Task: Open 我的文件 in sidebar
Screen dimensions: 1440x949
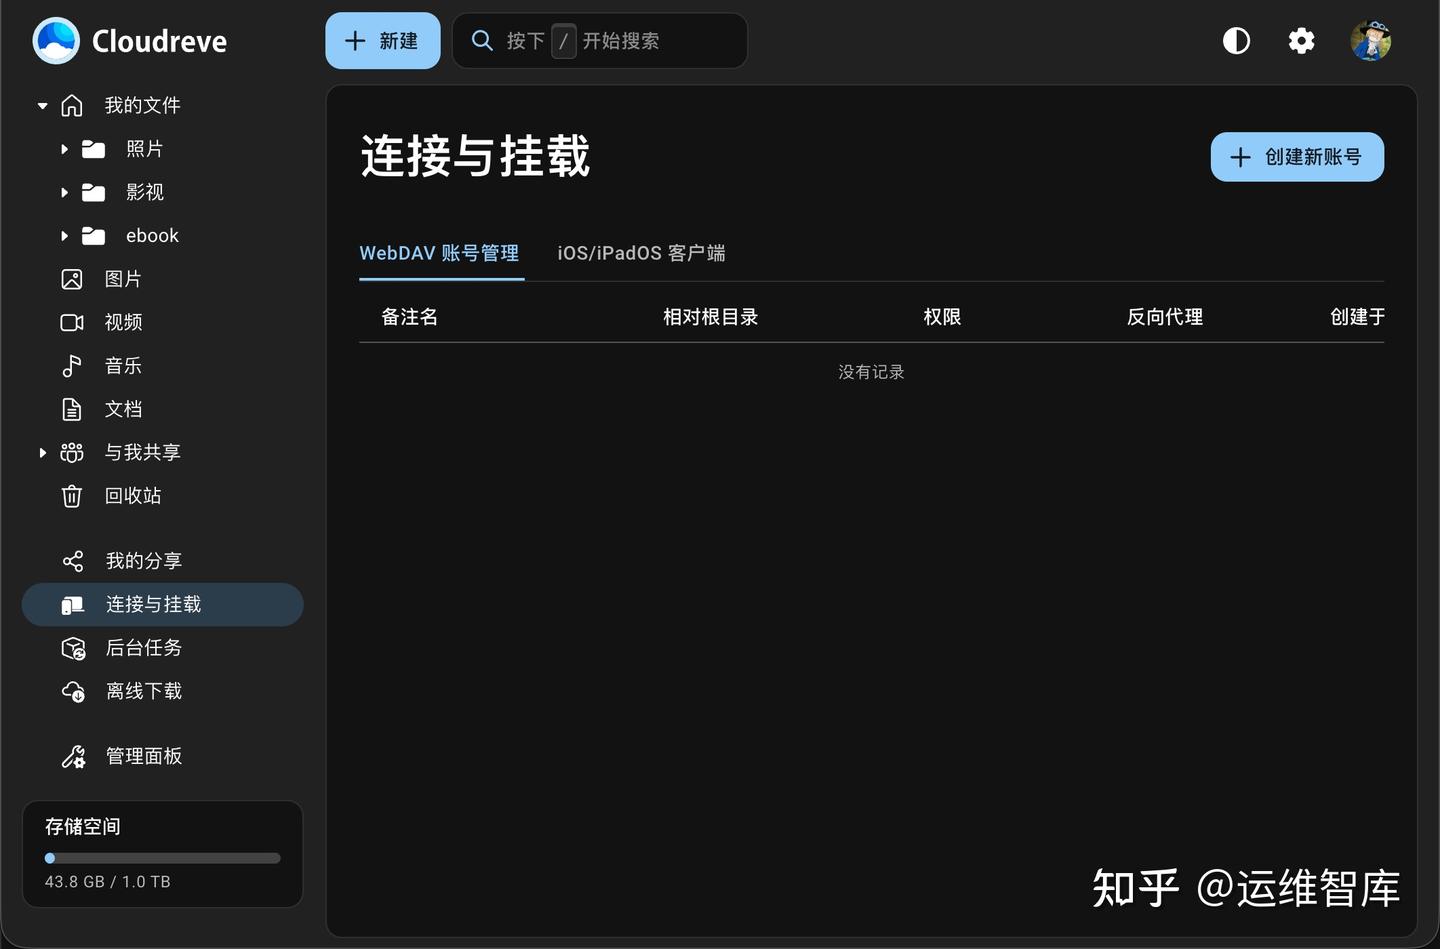Action: pos(142,105)
